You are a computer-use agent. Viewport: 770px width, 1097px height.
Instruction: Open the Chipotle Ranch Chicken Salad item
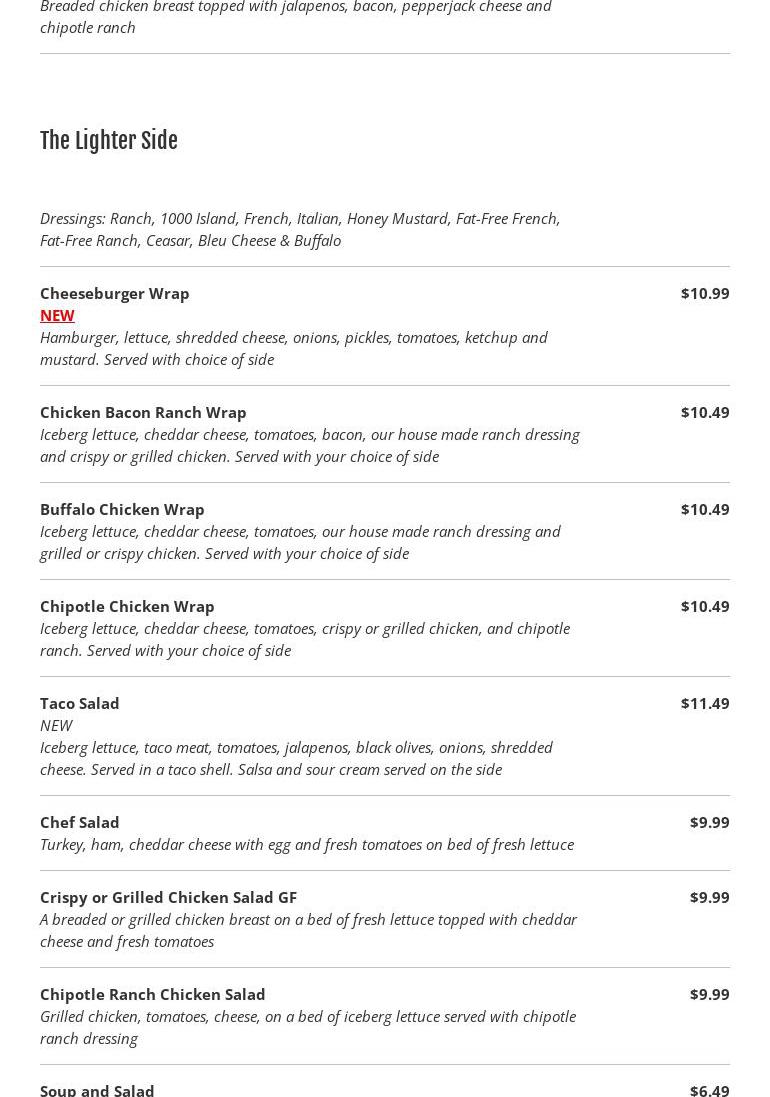point(153,994)
